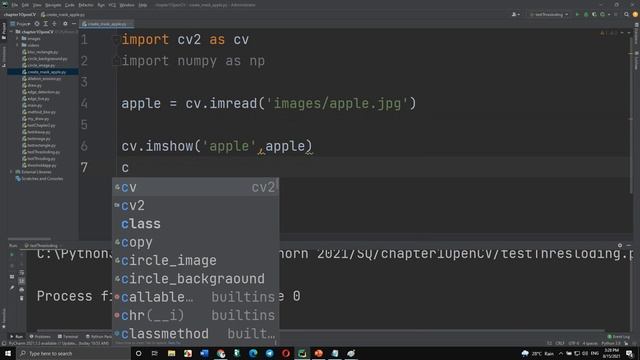Open the View menu
The width and height of the screenshot is (640, 360).
(37, 5)
